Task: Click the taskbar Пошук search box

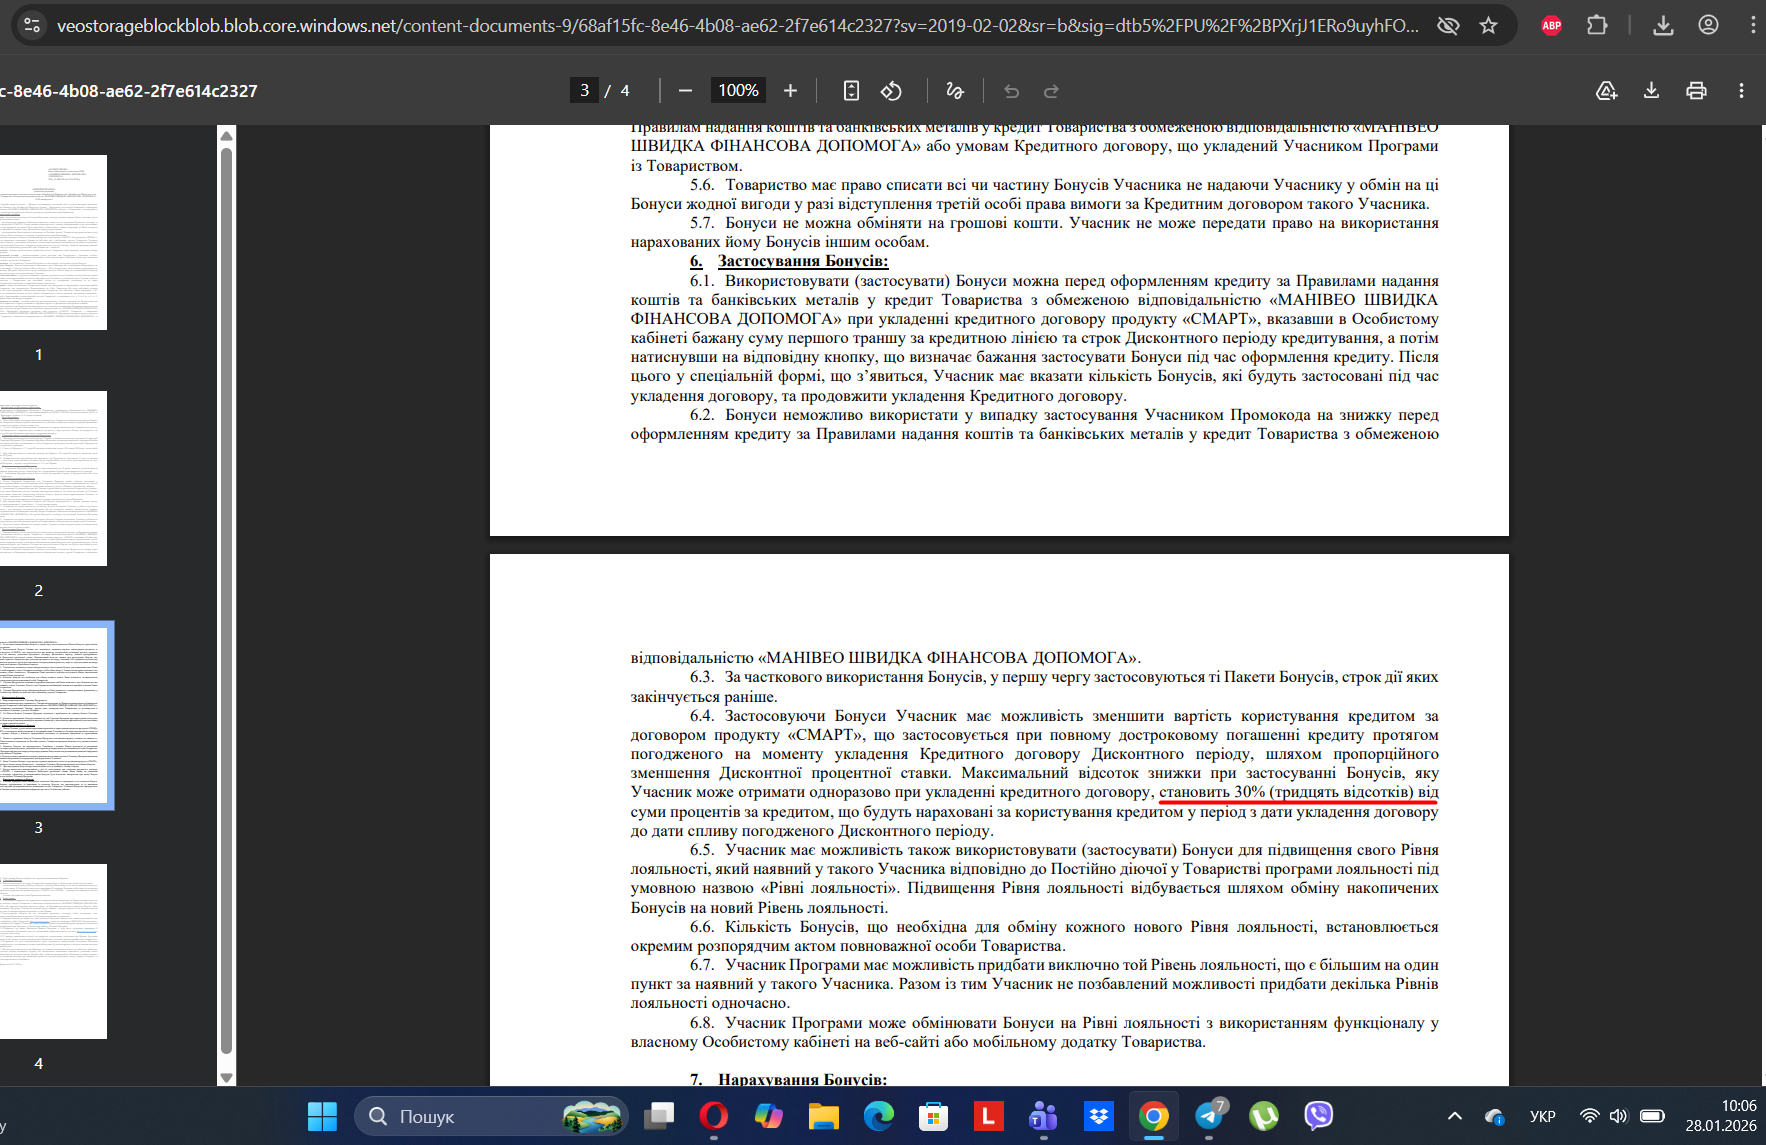Action: [x=492, y=1116]
